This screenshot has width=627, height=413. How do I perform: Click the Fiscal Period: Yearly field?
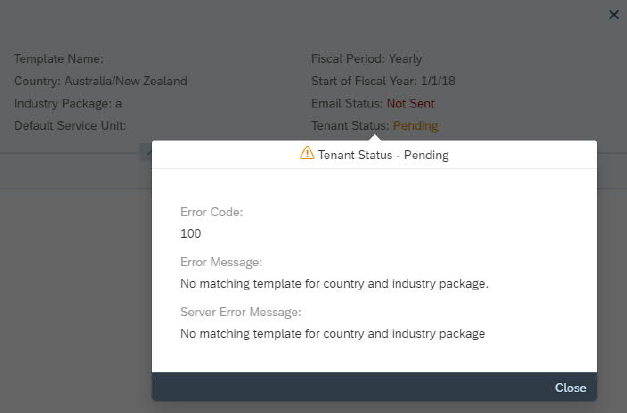(x=366, y=59)
